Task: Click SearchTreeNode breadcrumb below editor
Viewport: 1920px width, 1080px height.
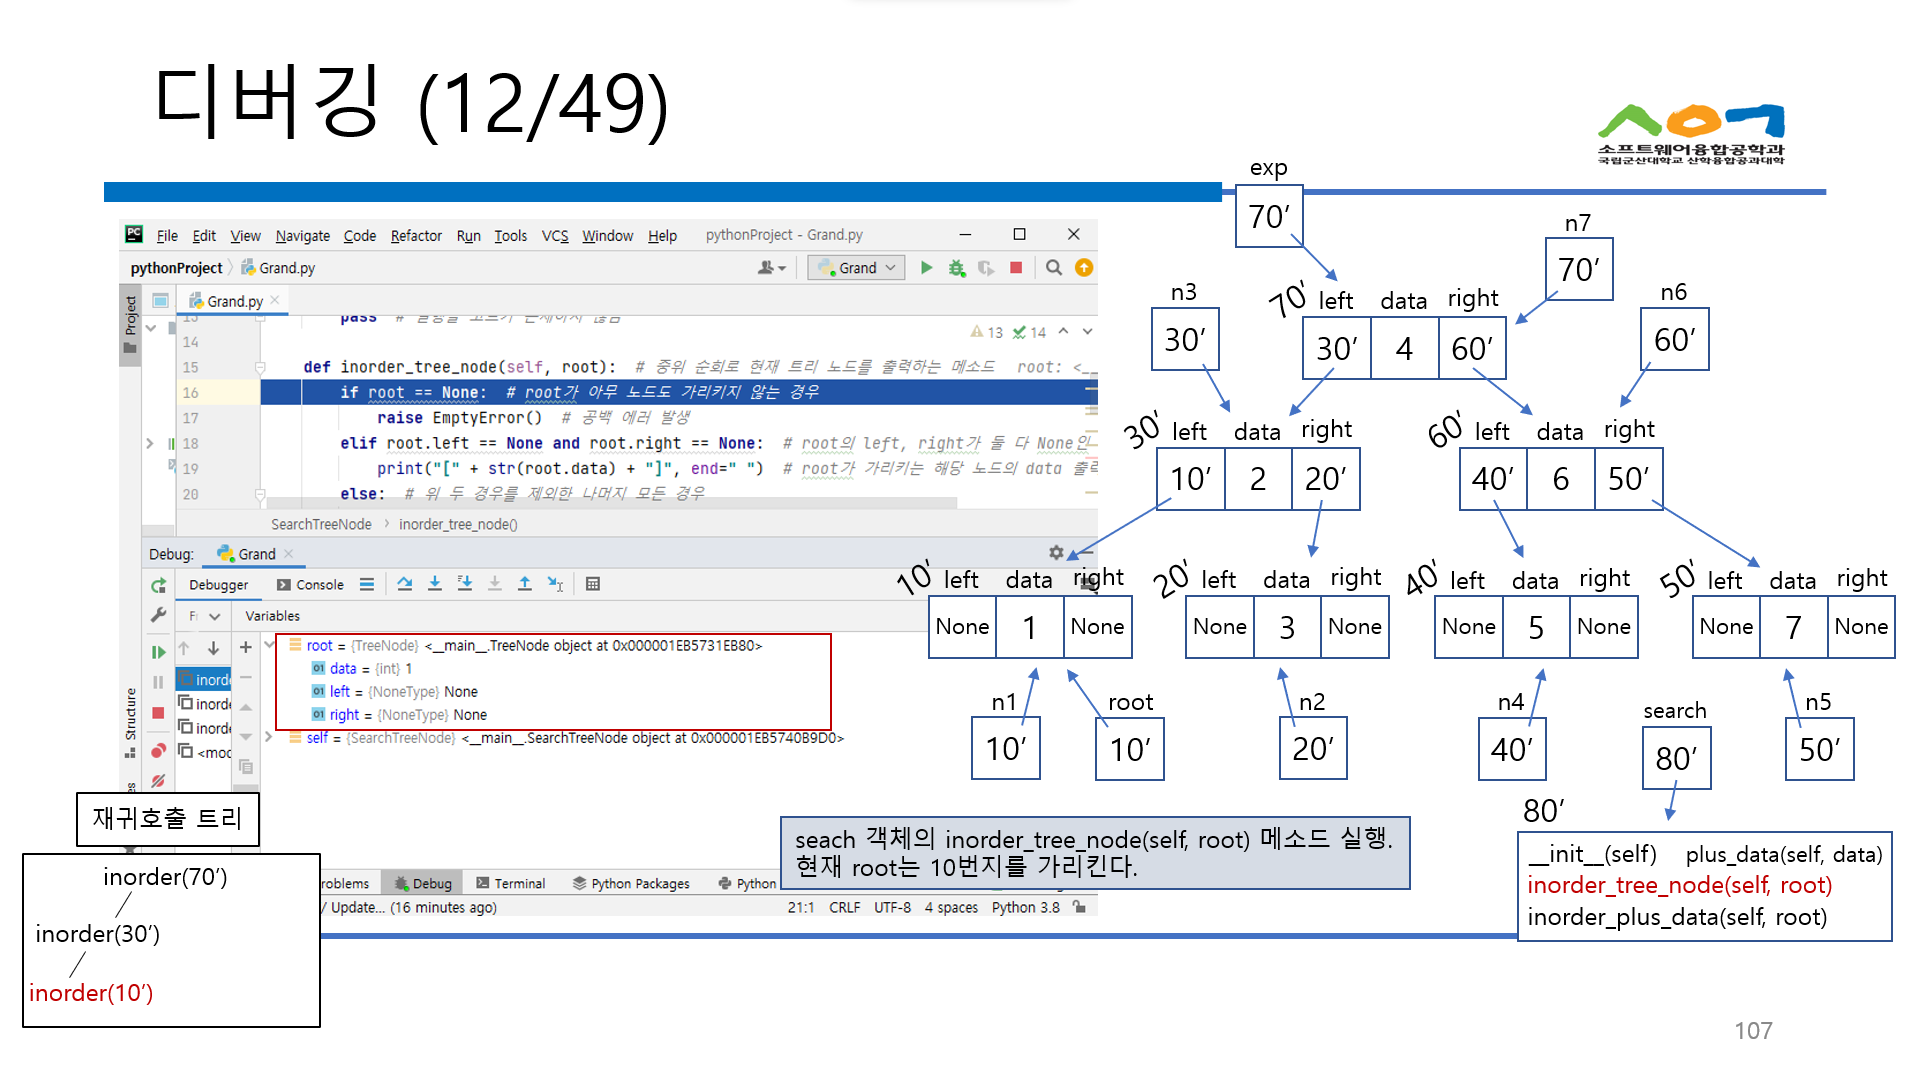Action: point(321,525)
